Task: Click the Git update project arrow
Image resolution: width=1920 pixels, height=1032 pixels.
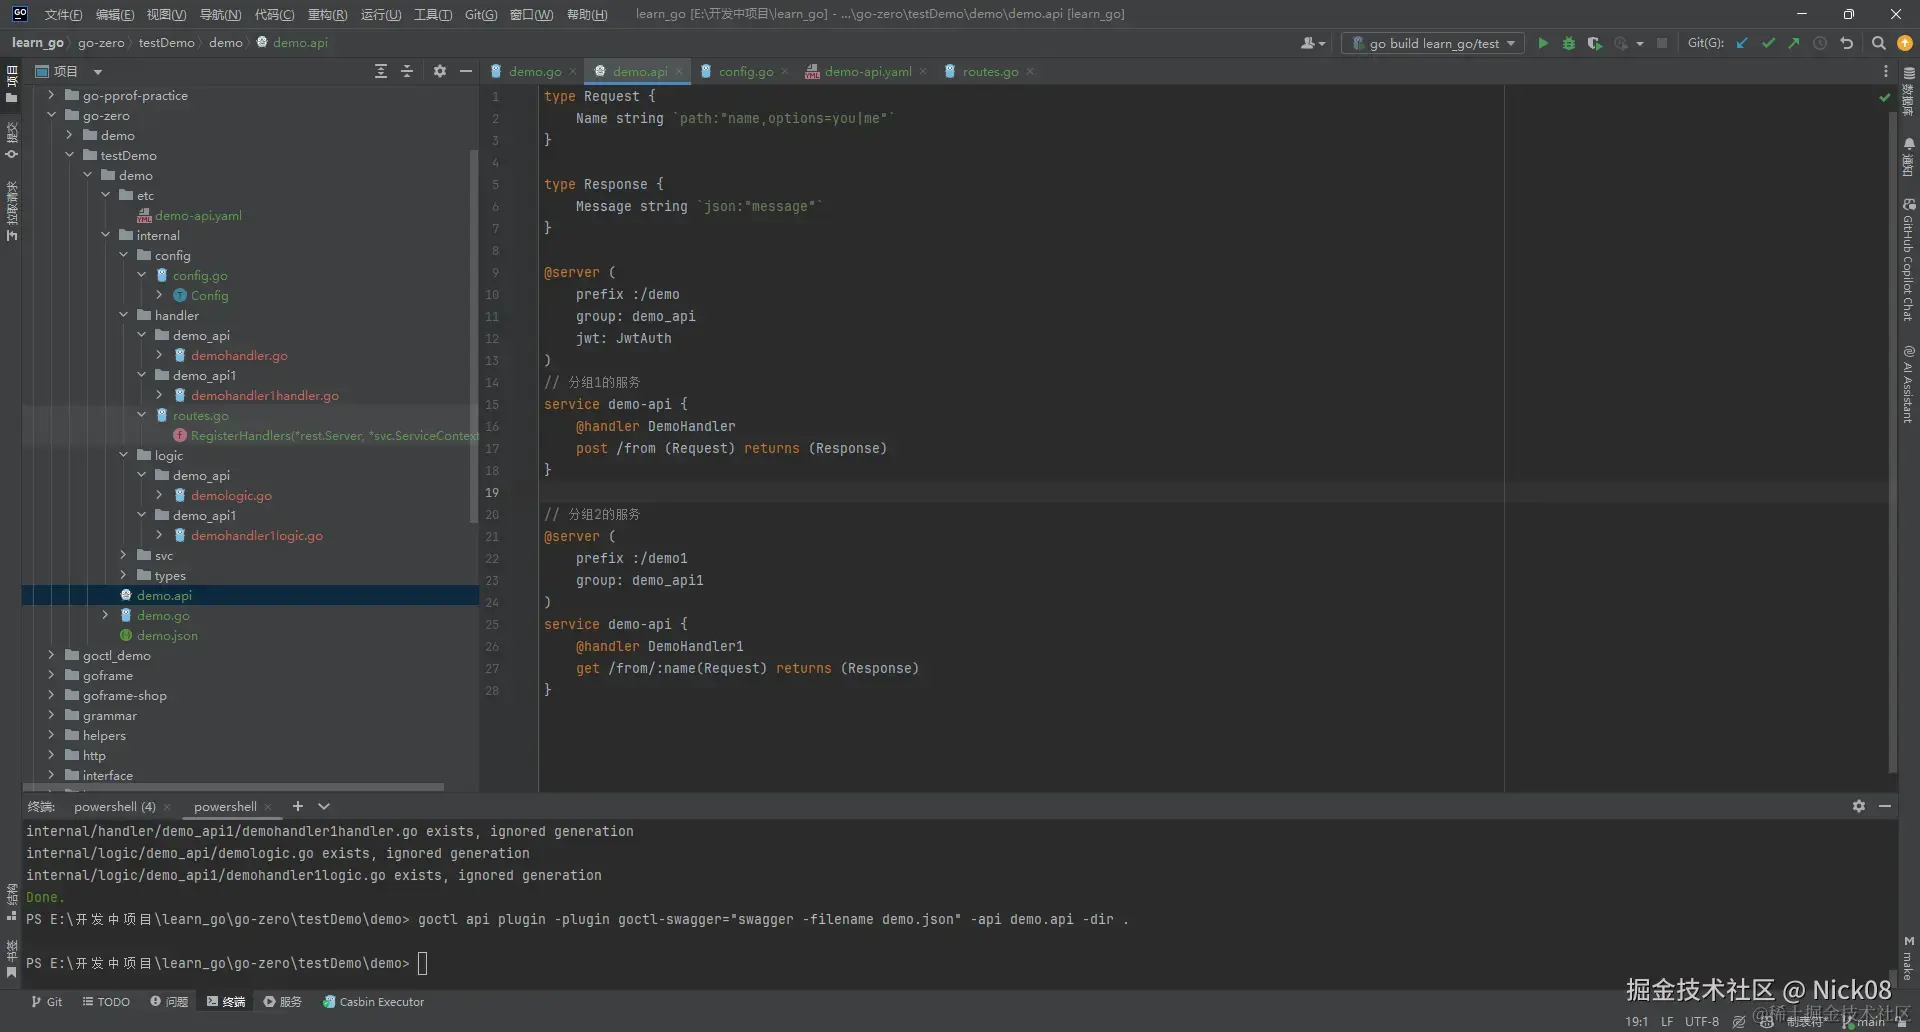Action: click(x=1742, y=43)
